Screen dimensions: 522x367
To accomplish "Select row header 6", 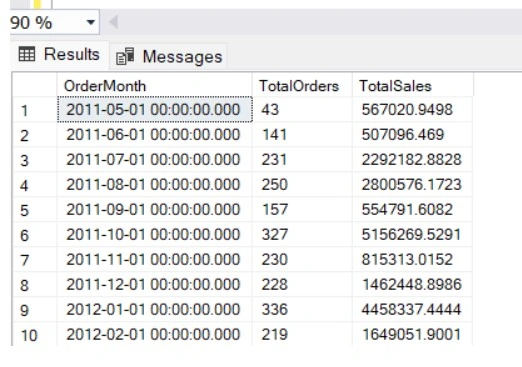I will 35,235.
